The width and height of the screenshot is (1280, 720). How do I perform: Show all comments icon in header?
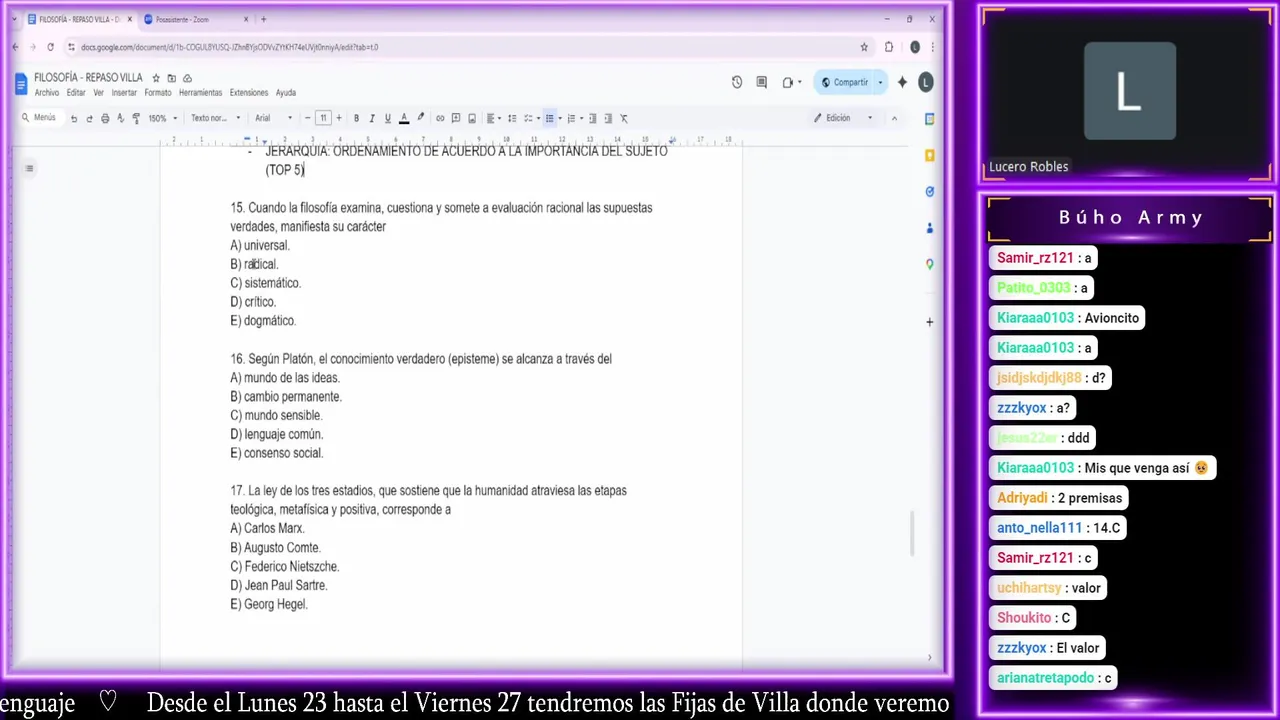762,82
